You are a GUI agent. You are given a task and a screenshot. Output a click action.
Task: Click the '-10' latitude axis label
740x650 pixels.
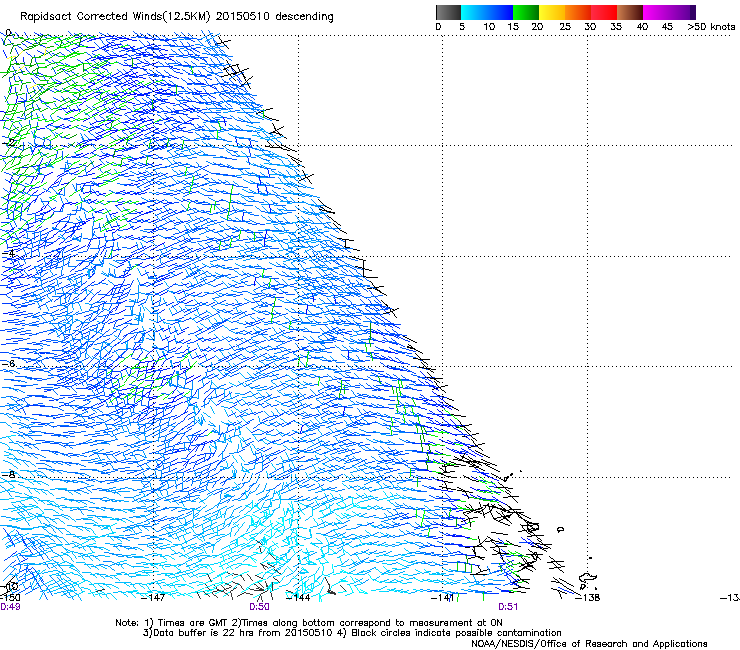click(9, 587)
